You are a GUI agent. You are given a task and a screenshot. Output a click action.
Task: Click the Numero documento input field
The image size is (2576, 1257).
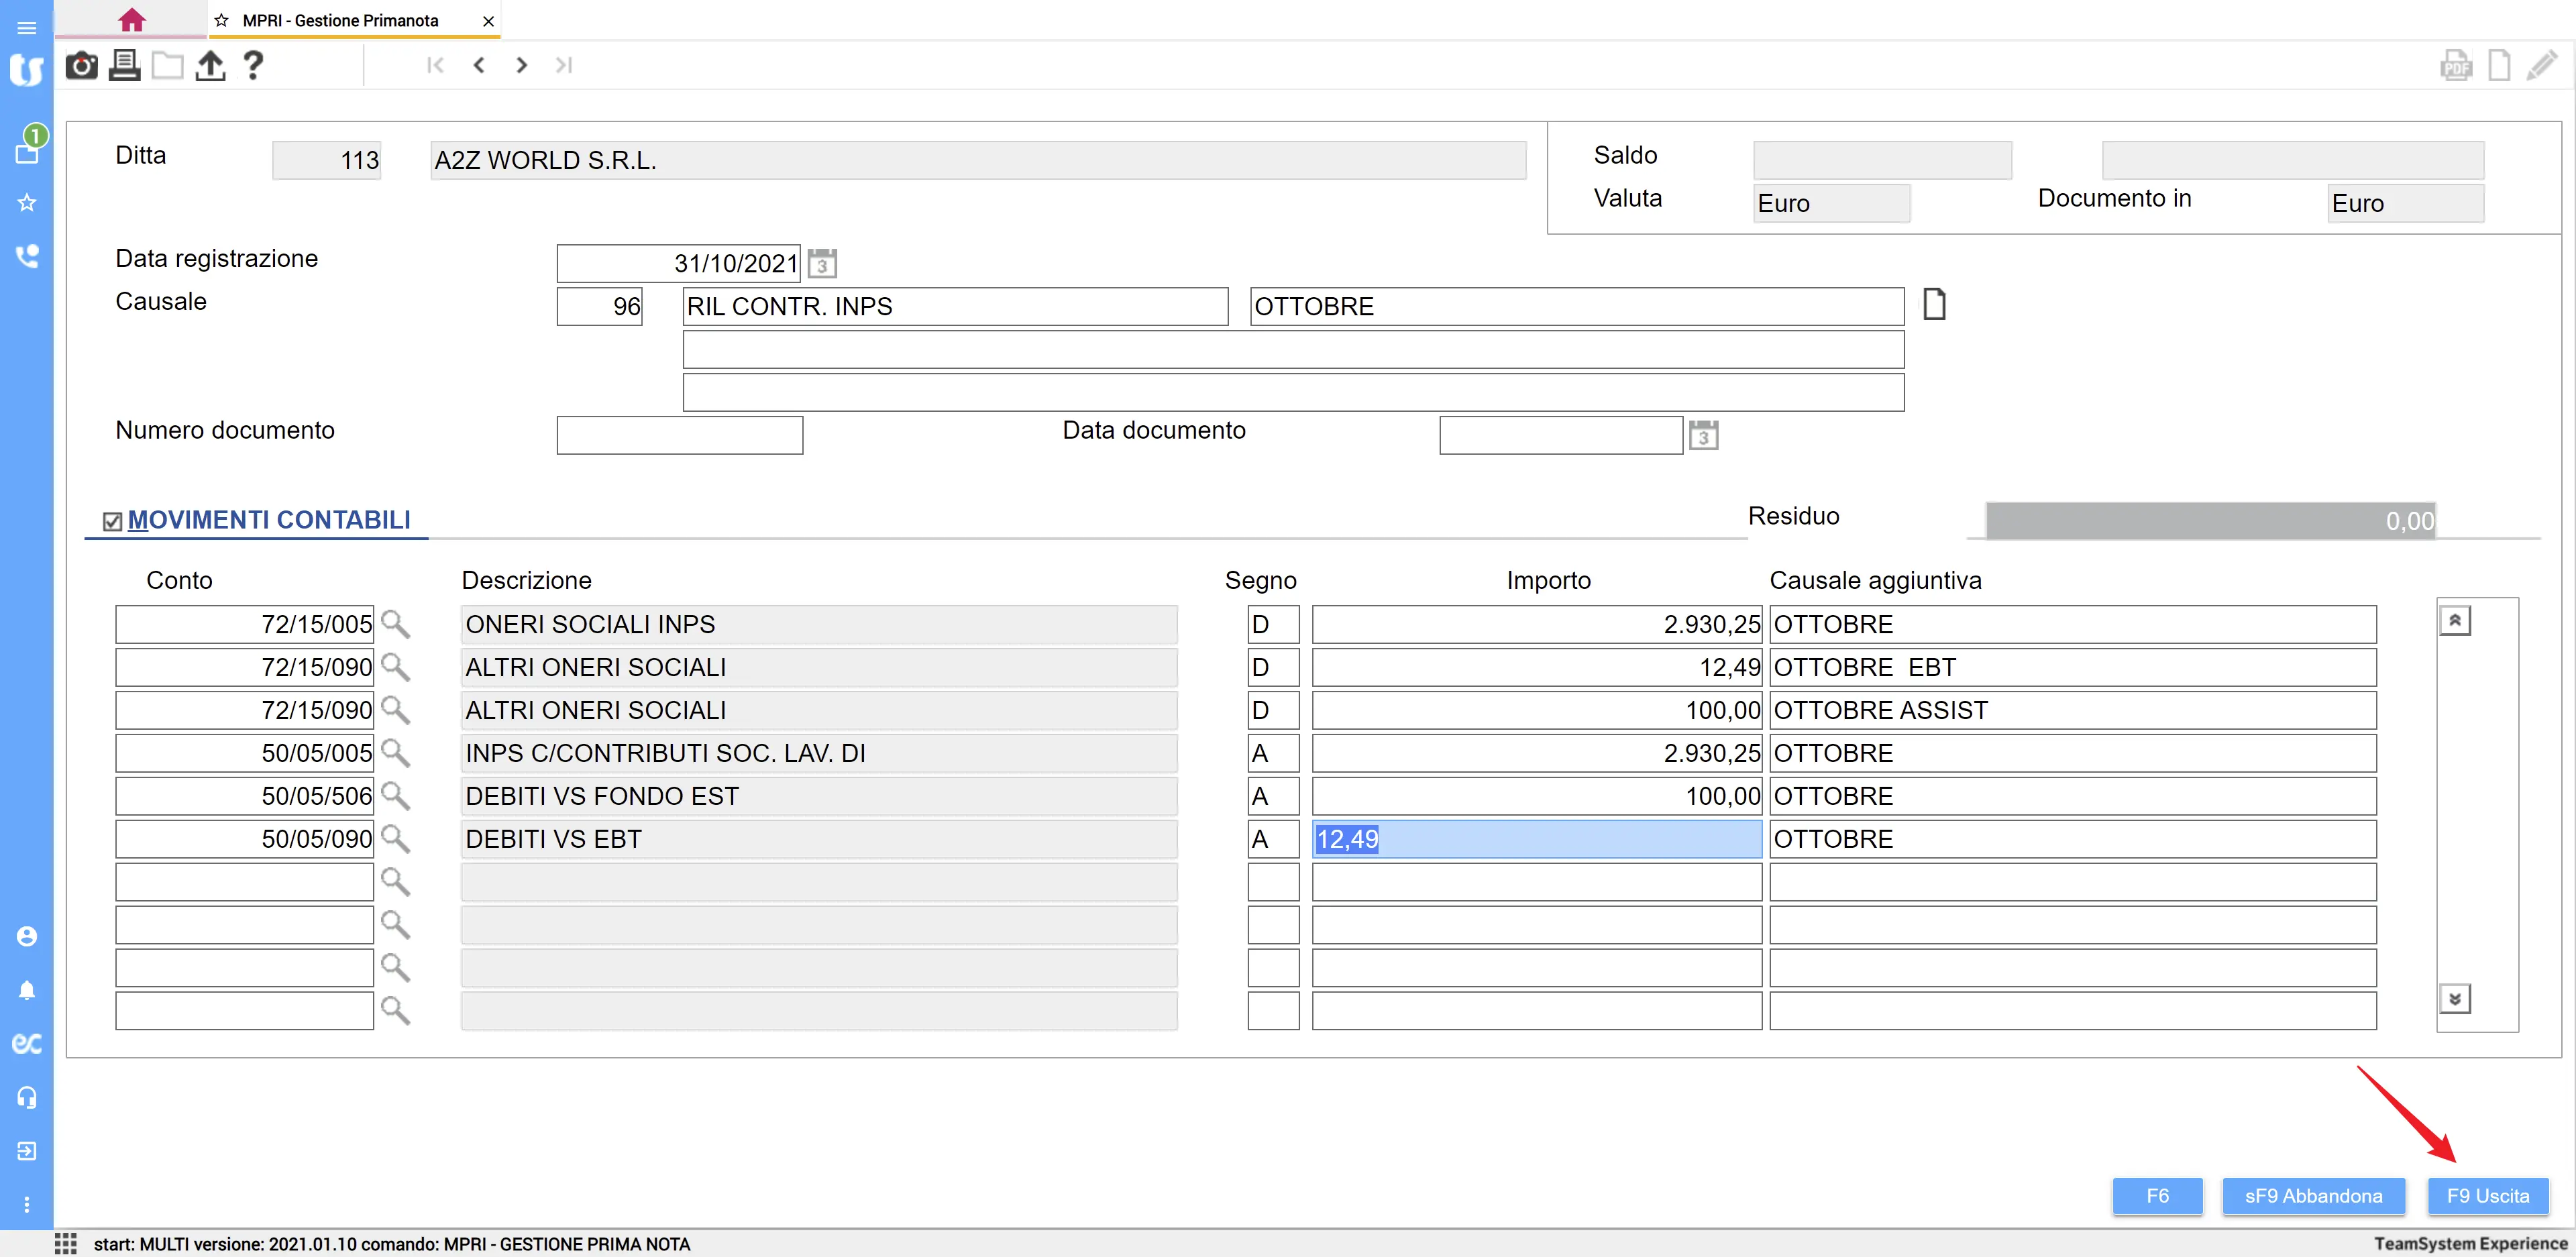(679, 435)
